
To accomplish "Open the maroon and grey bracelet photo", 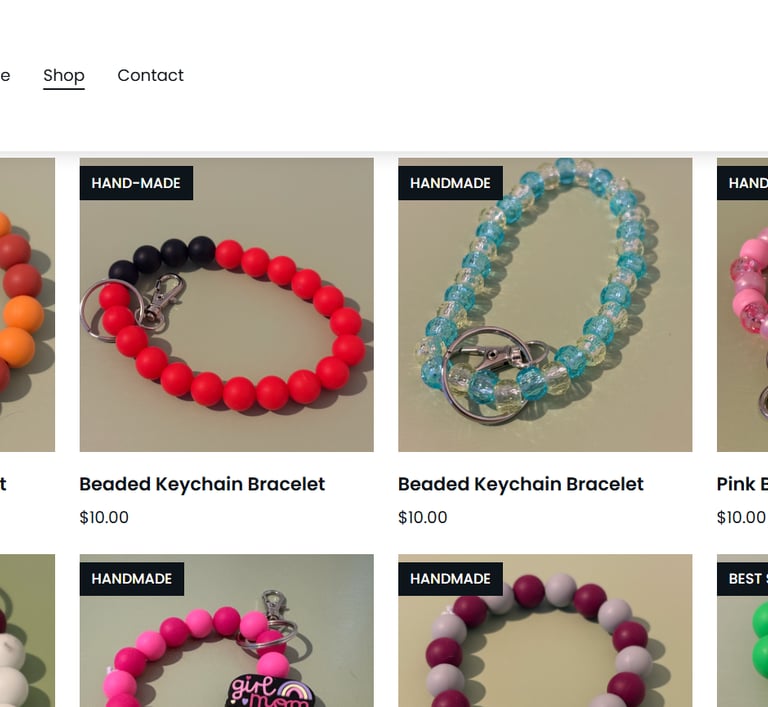I will 545,631.
